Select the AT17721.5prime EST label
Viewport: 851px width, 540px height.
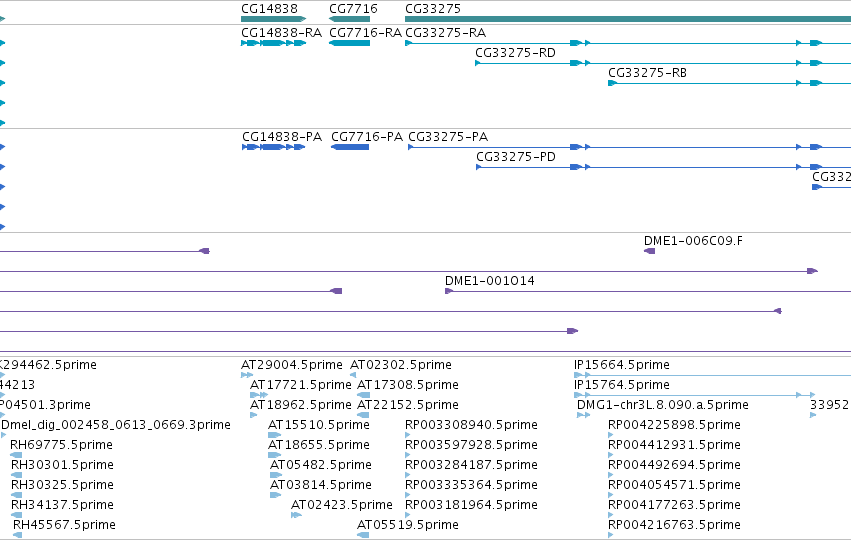[301, 385]
